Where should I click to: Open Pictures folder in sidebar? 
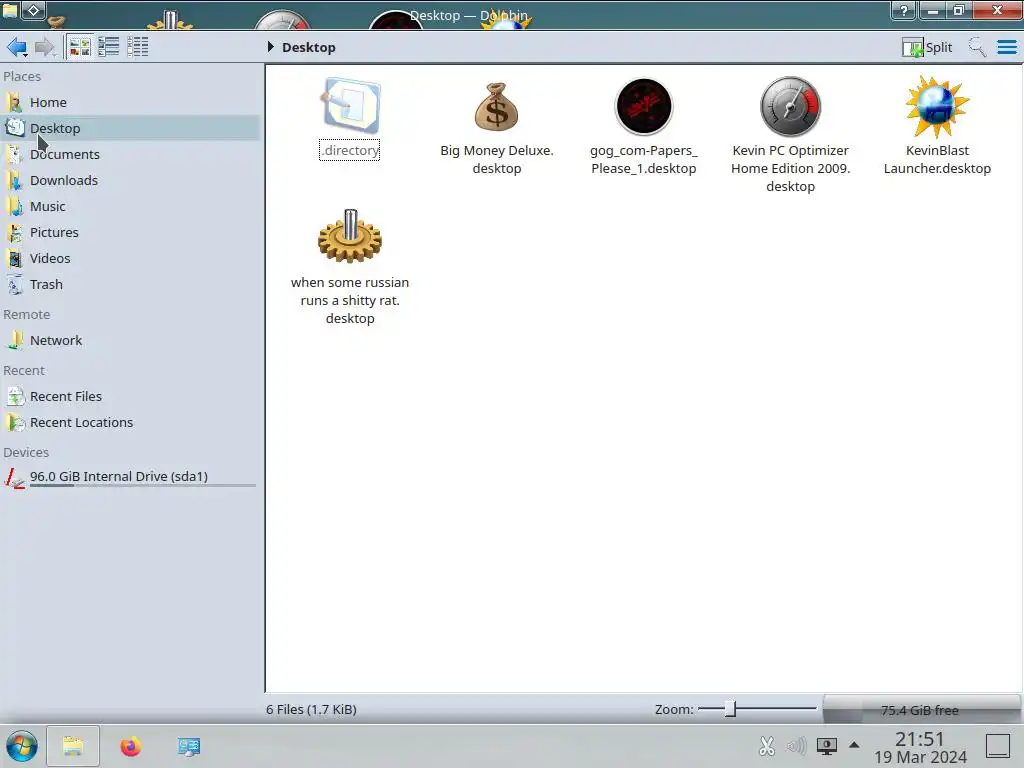[x=131, y=232]
